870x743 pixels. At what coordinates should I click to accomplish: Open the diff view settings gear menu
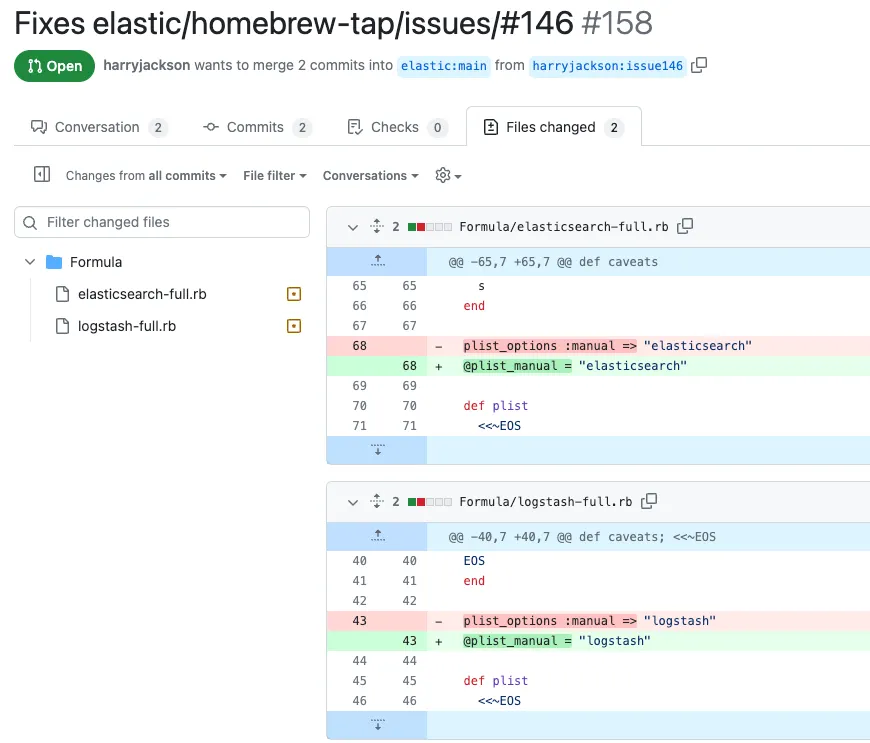coord(448,175)
